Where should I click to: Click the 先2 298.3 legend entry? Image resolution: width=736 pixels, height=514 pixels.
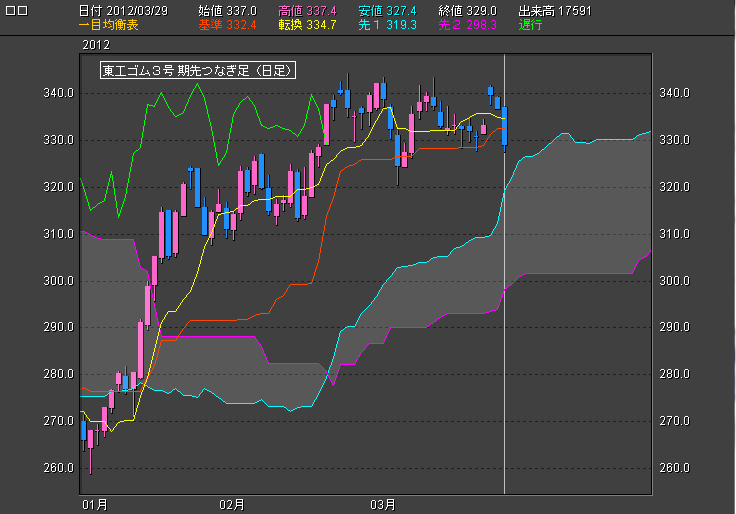point(468,24)
